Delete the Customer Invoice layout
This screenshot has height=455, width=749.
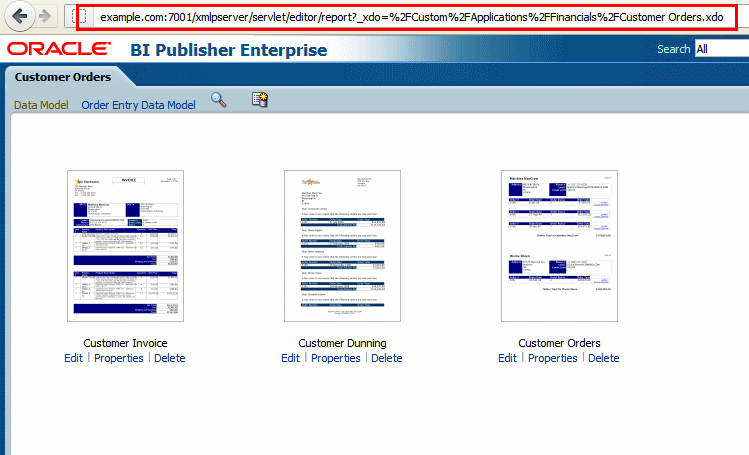pyautogui.click(x=170, y=358)
